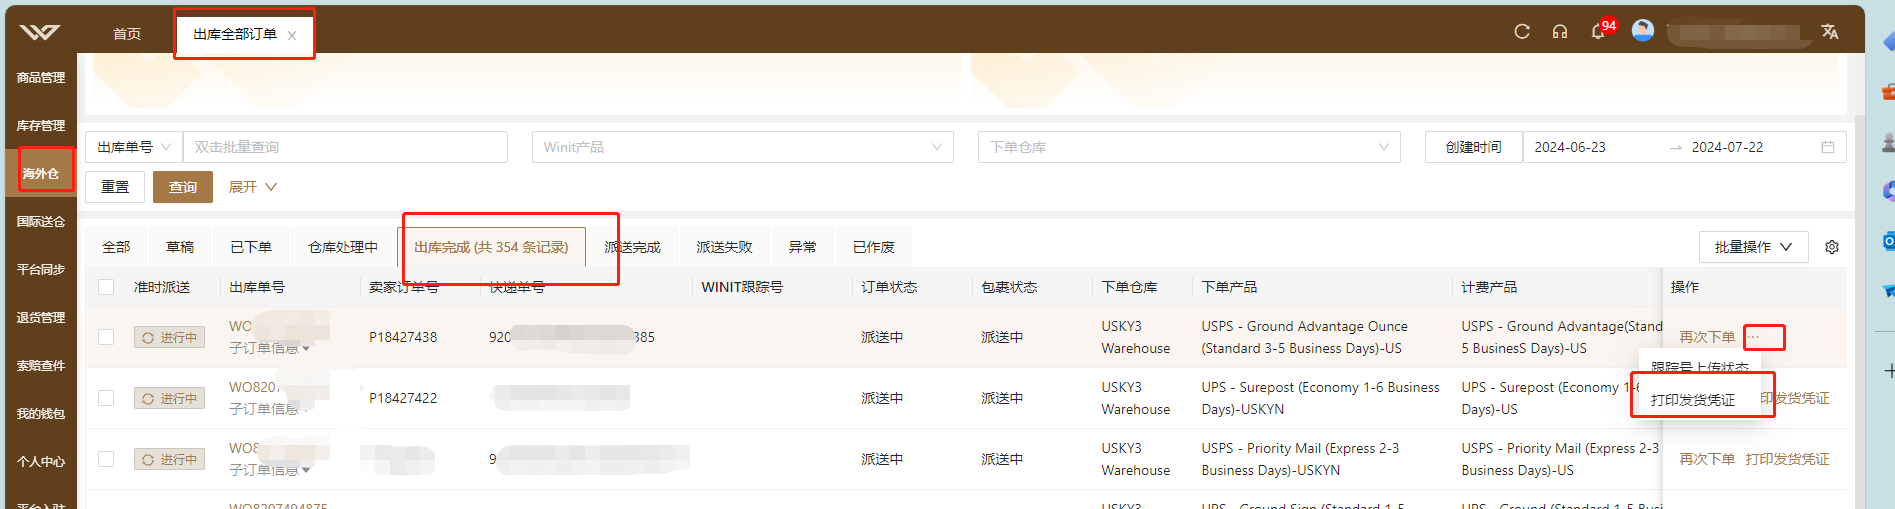Viewport: 1895px width, 509px height.
Task: Open notifications bell with 94 badge
Action: [1599, 31]
